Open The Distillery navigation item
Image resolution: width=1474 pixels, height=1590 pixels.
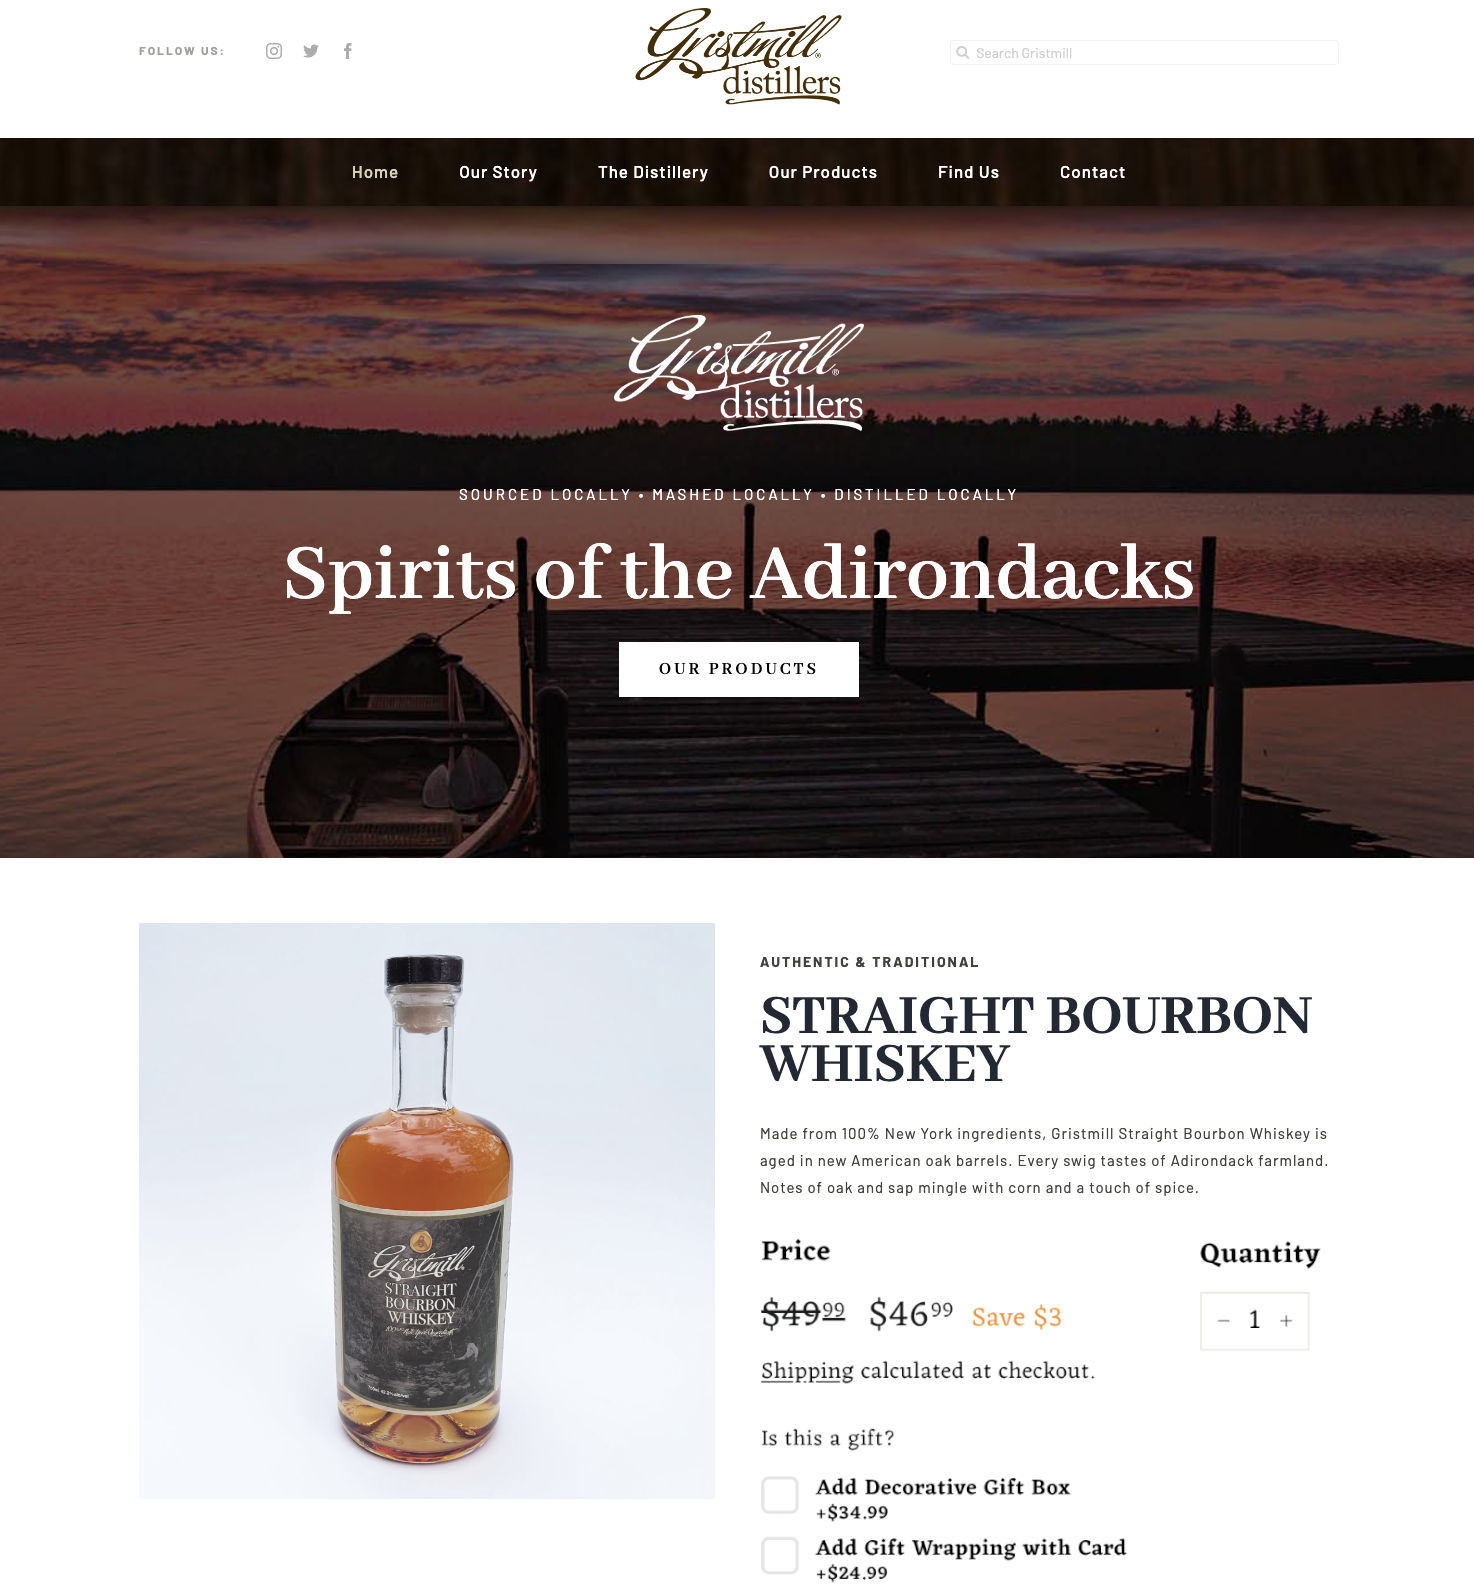tap(653, 172)
